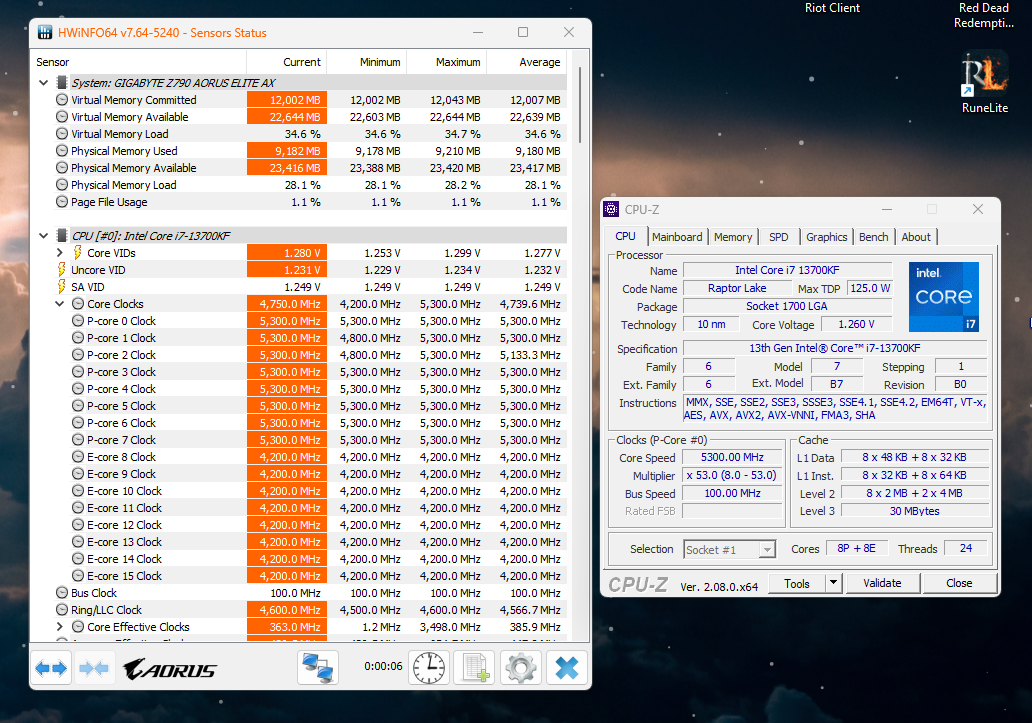1032x723 pixels.
Task: Click the Close button in CPU-Z
Action: [959, 583]
